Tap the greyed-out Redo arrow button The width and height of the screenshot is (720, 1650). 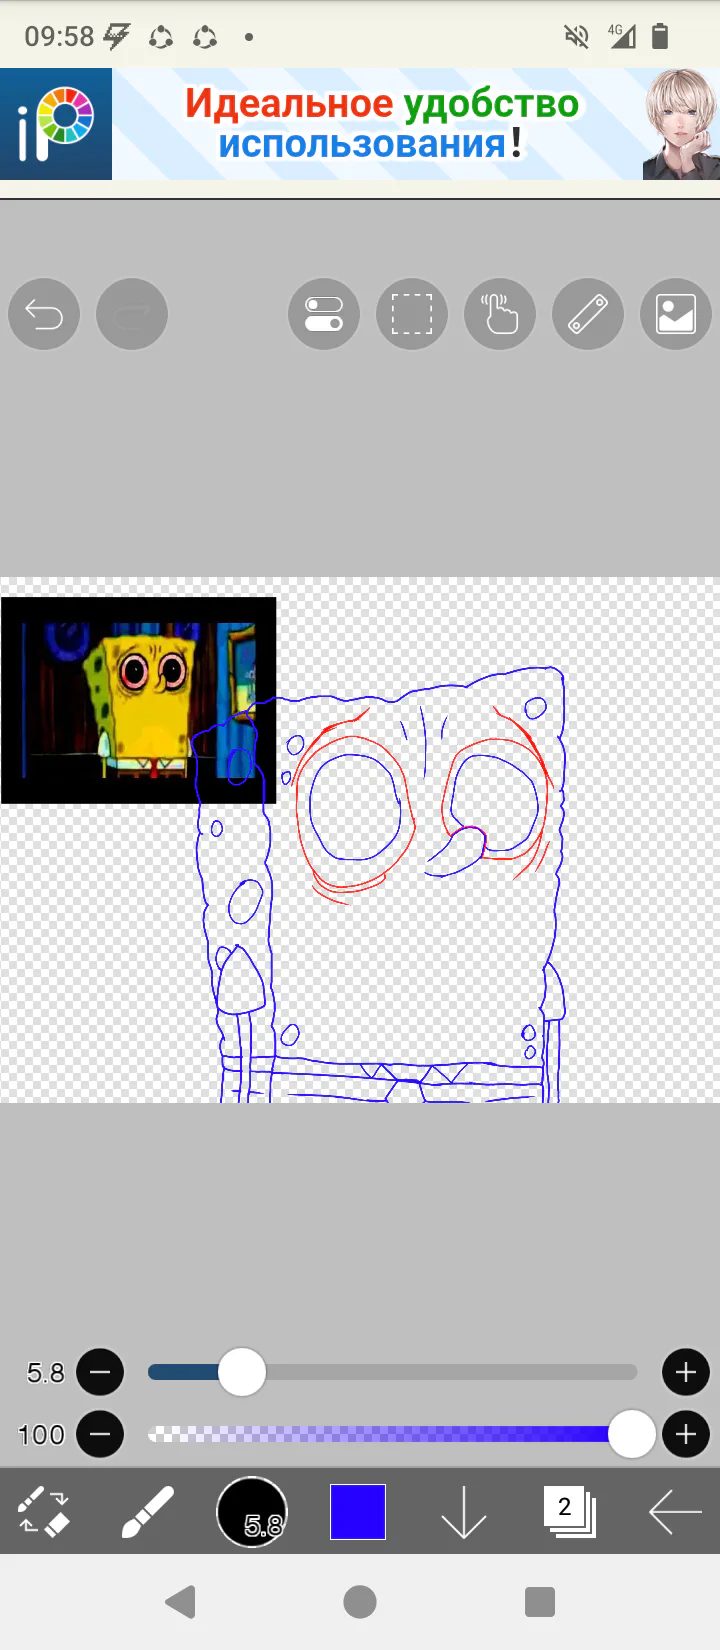pyautogui.click(x=132, y=314)
